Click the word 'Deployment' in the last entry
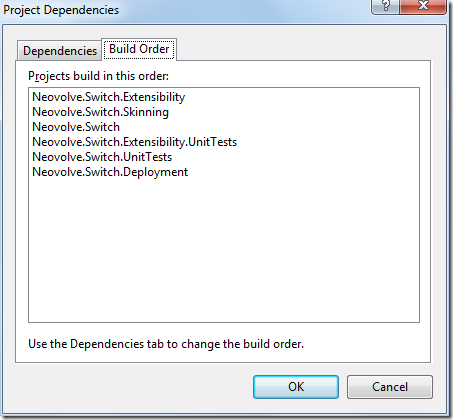 pyautogui.click(x=156, y=172)
